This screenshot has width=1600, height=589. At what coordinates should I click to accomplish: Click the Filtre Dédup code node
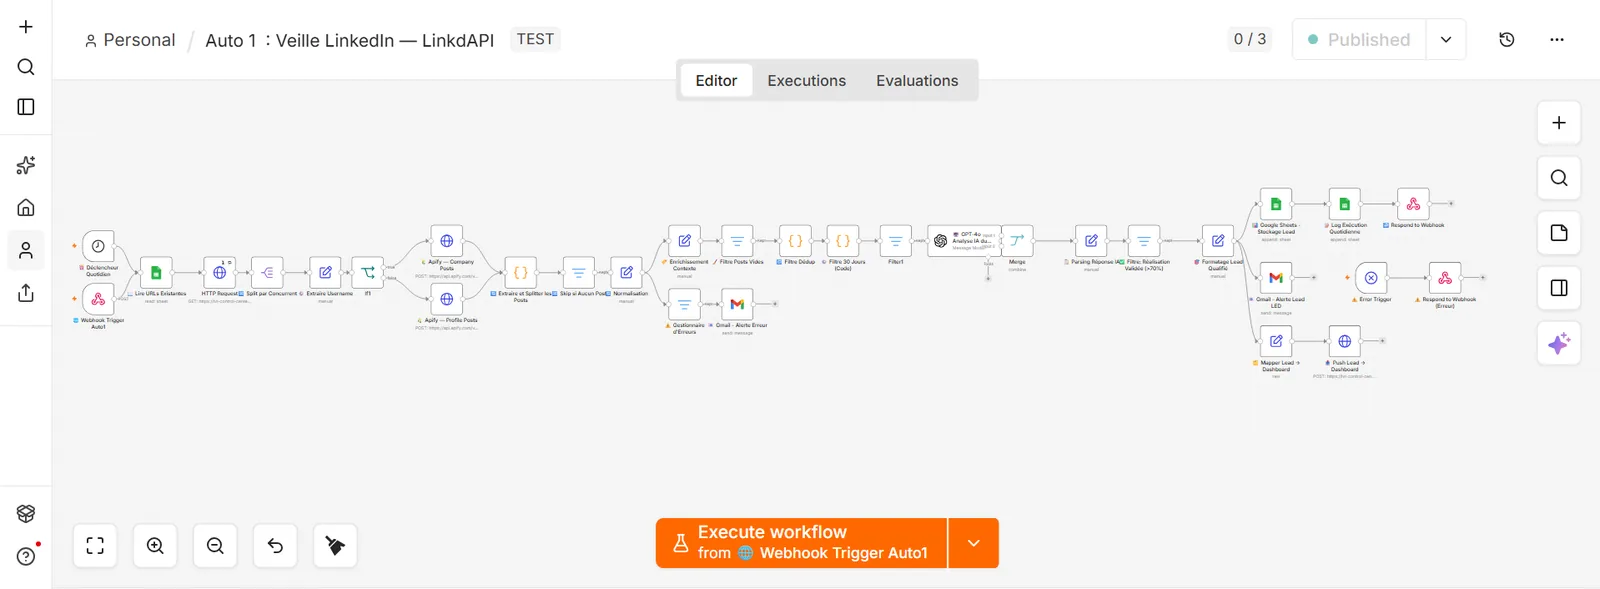coord(795,241)
